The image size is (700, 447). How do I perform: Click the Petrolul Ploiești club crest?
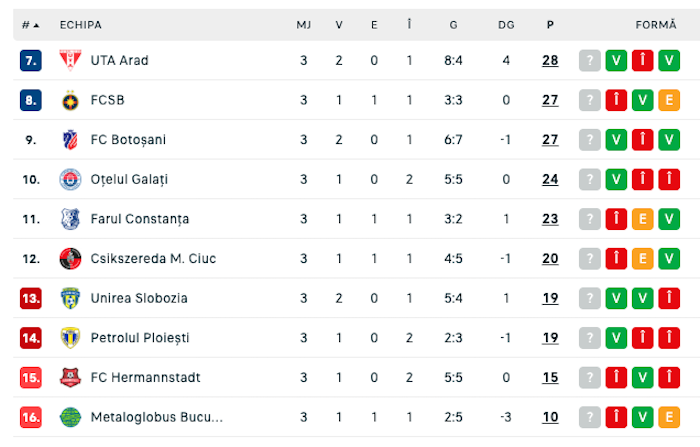click(69, 338)
